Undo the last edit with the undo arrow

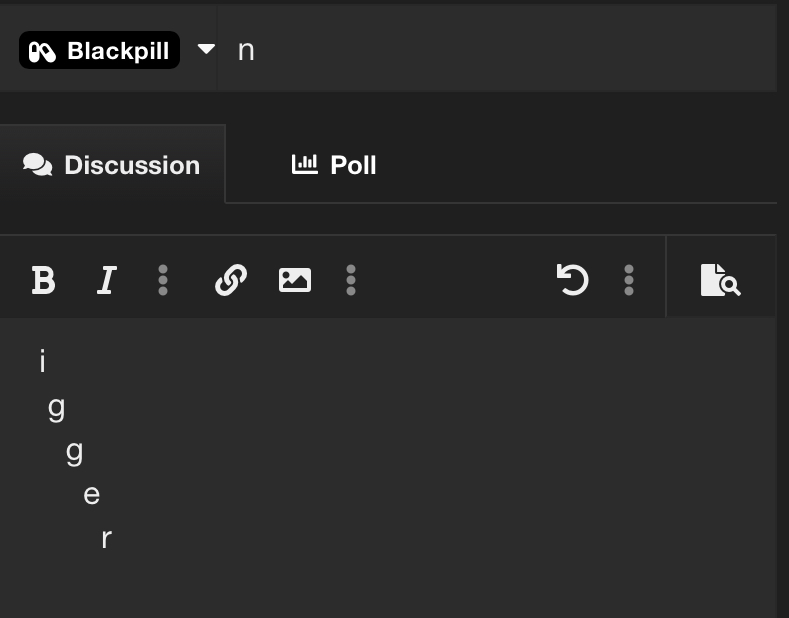[573, 279]
